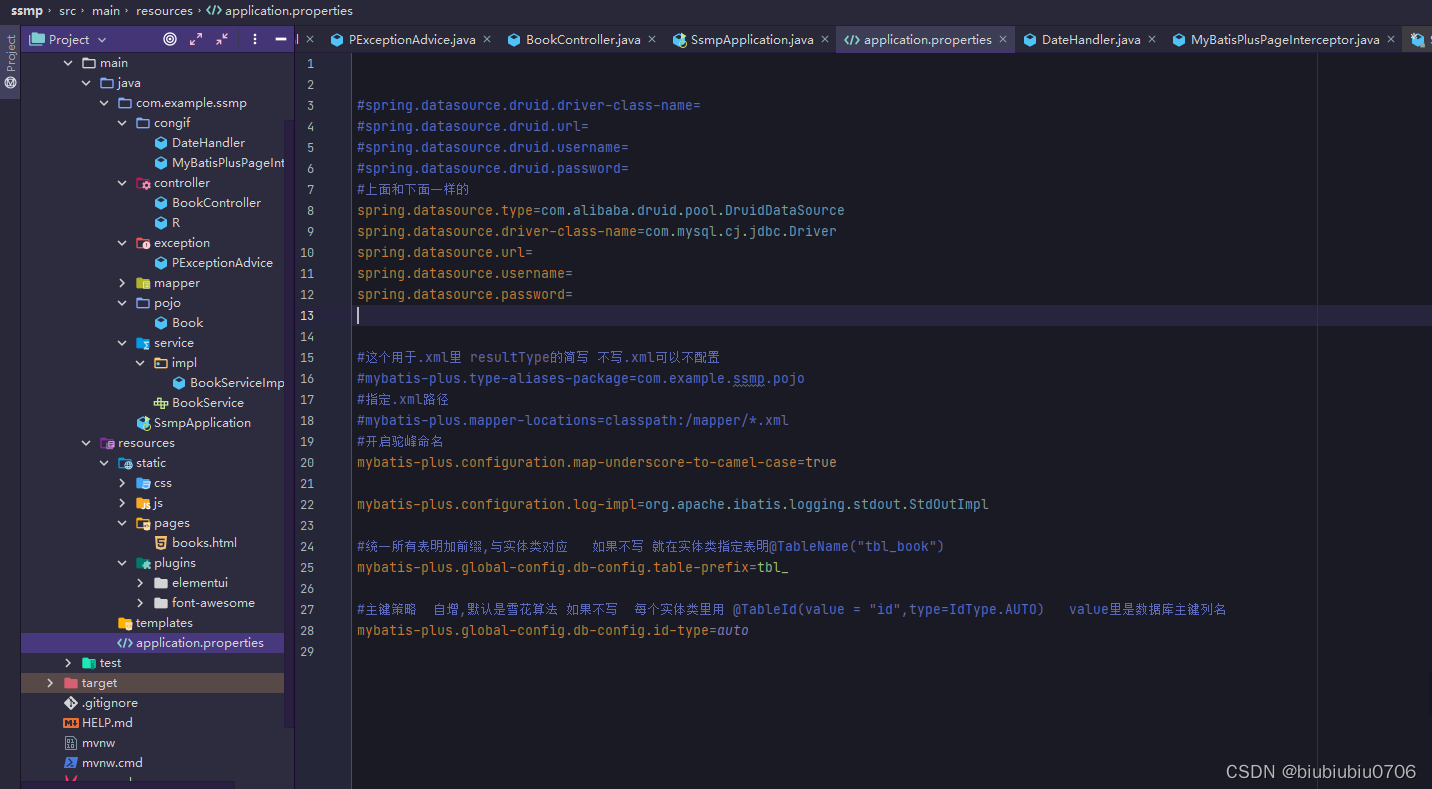
Task: Click the Expand All icon in Project toolbar
Action: pos(196,39)
